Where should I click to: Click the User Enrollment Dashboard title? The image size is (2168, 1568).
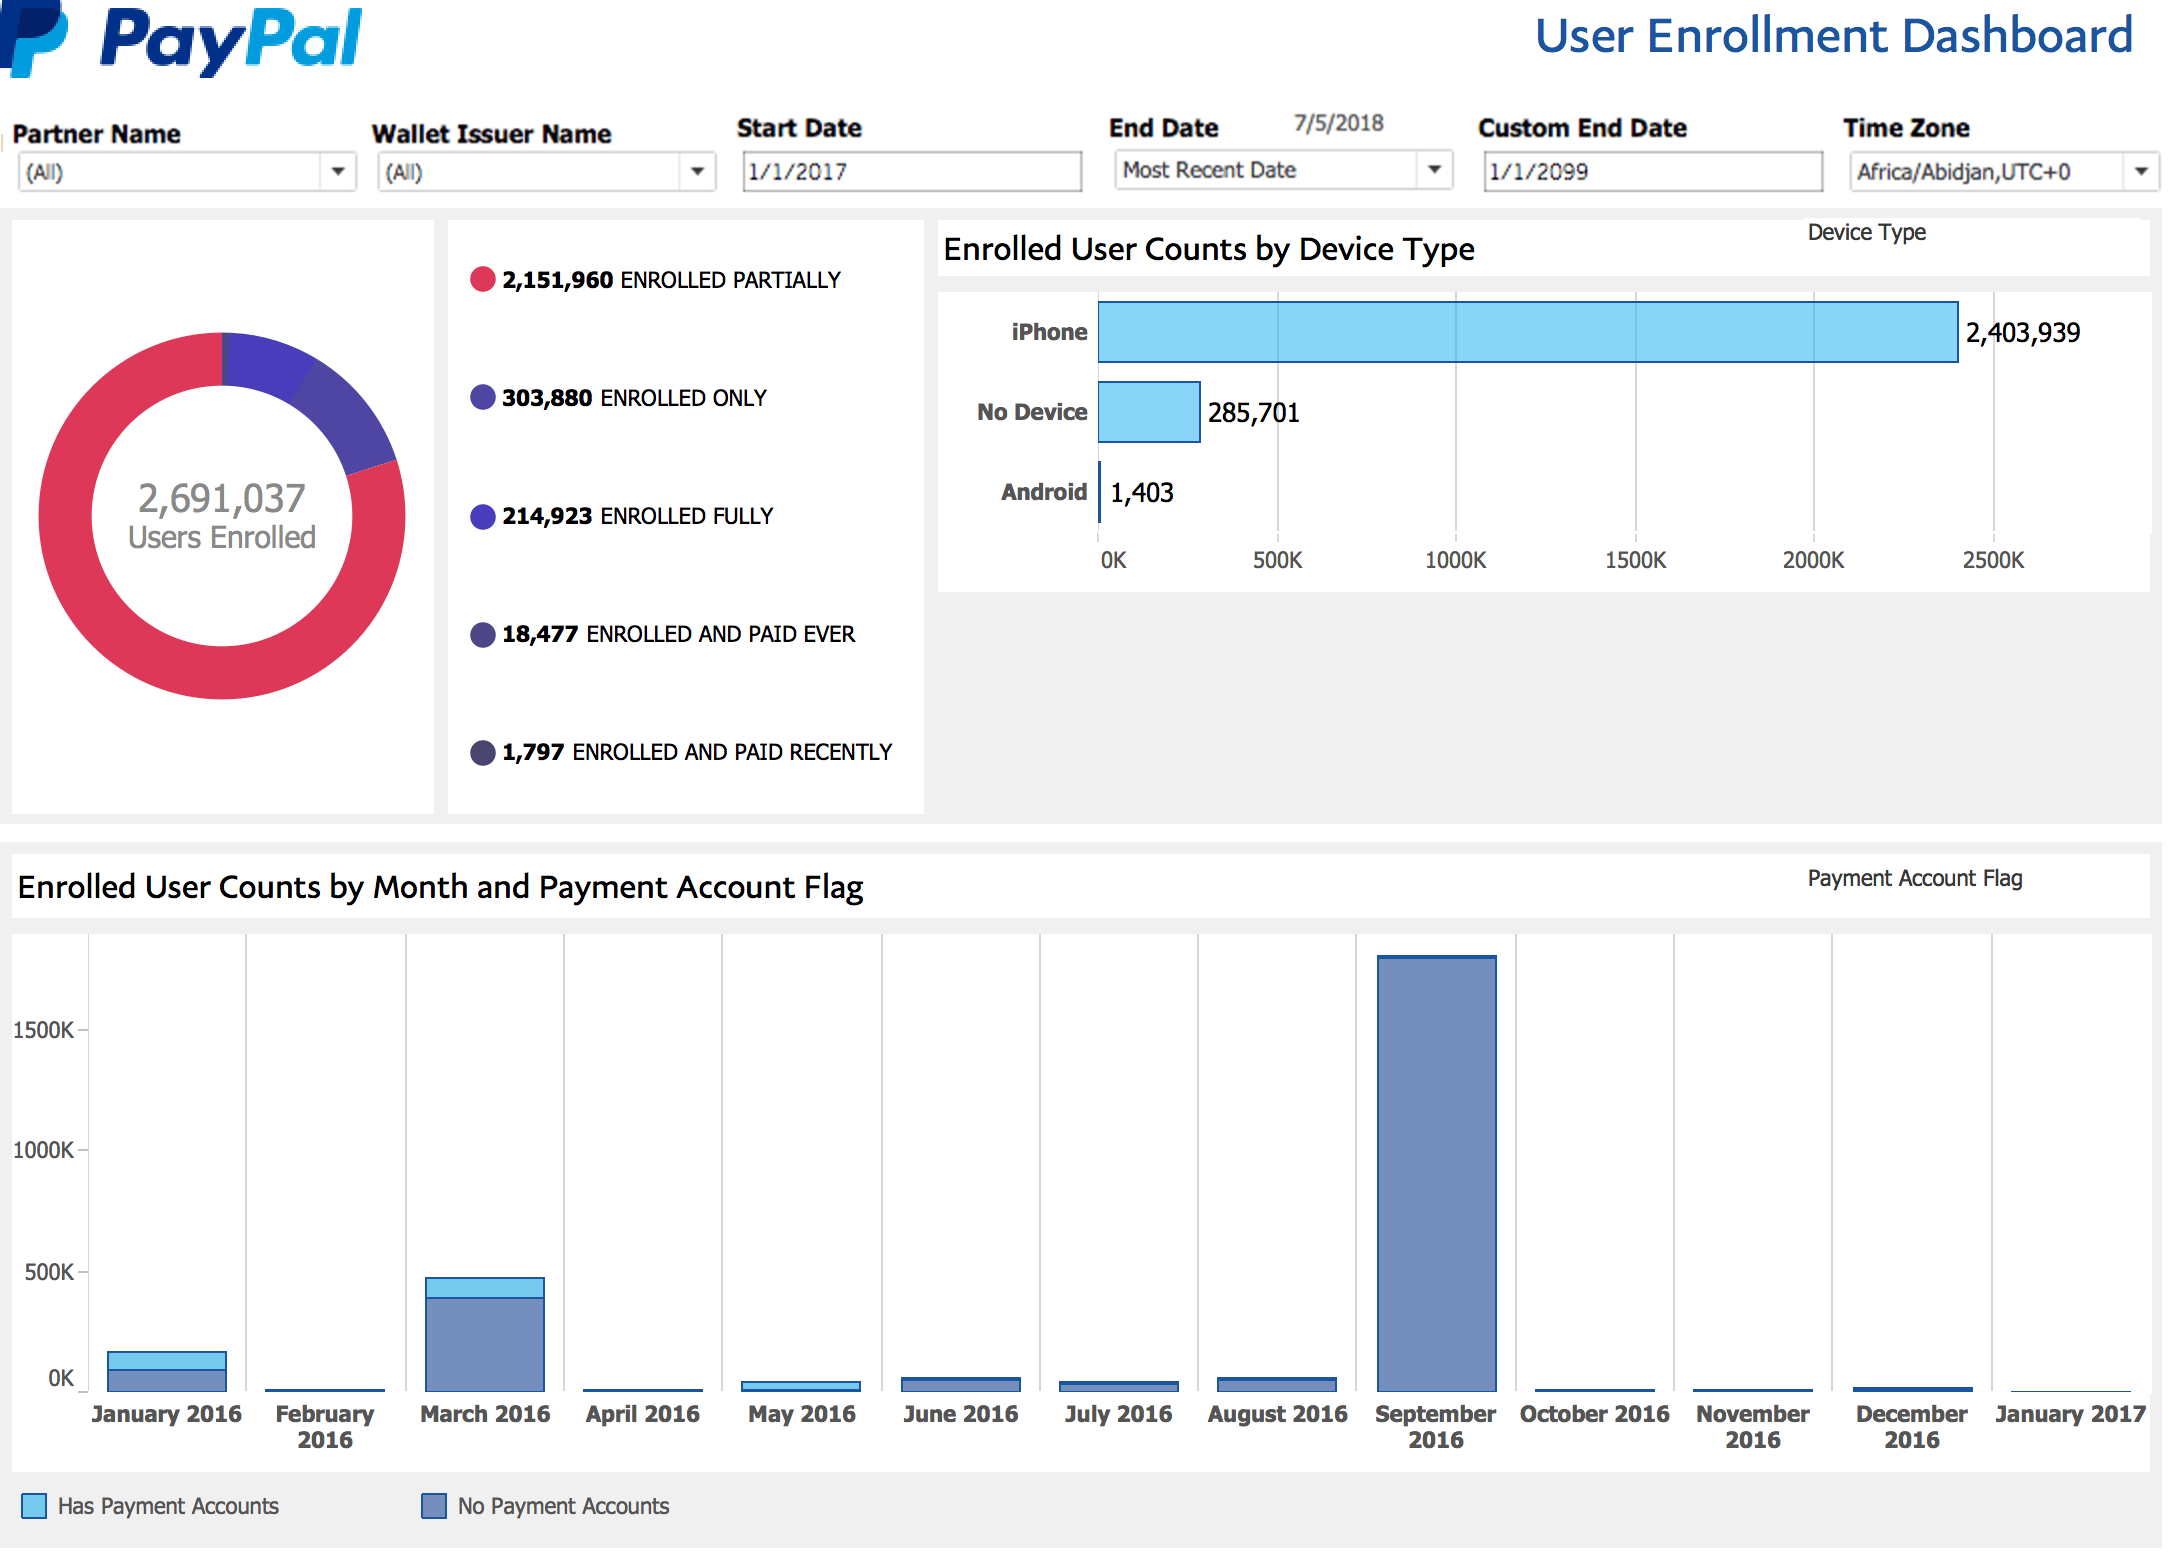pyautogui.click(x=1833, y=36)
